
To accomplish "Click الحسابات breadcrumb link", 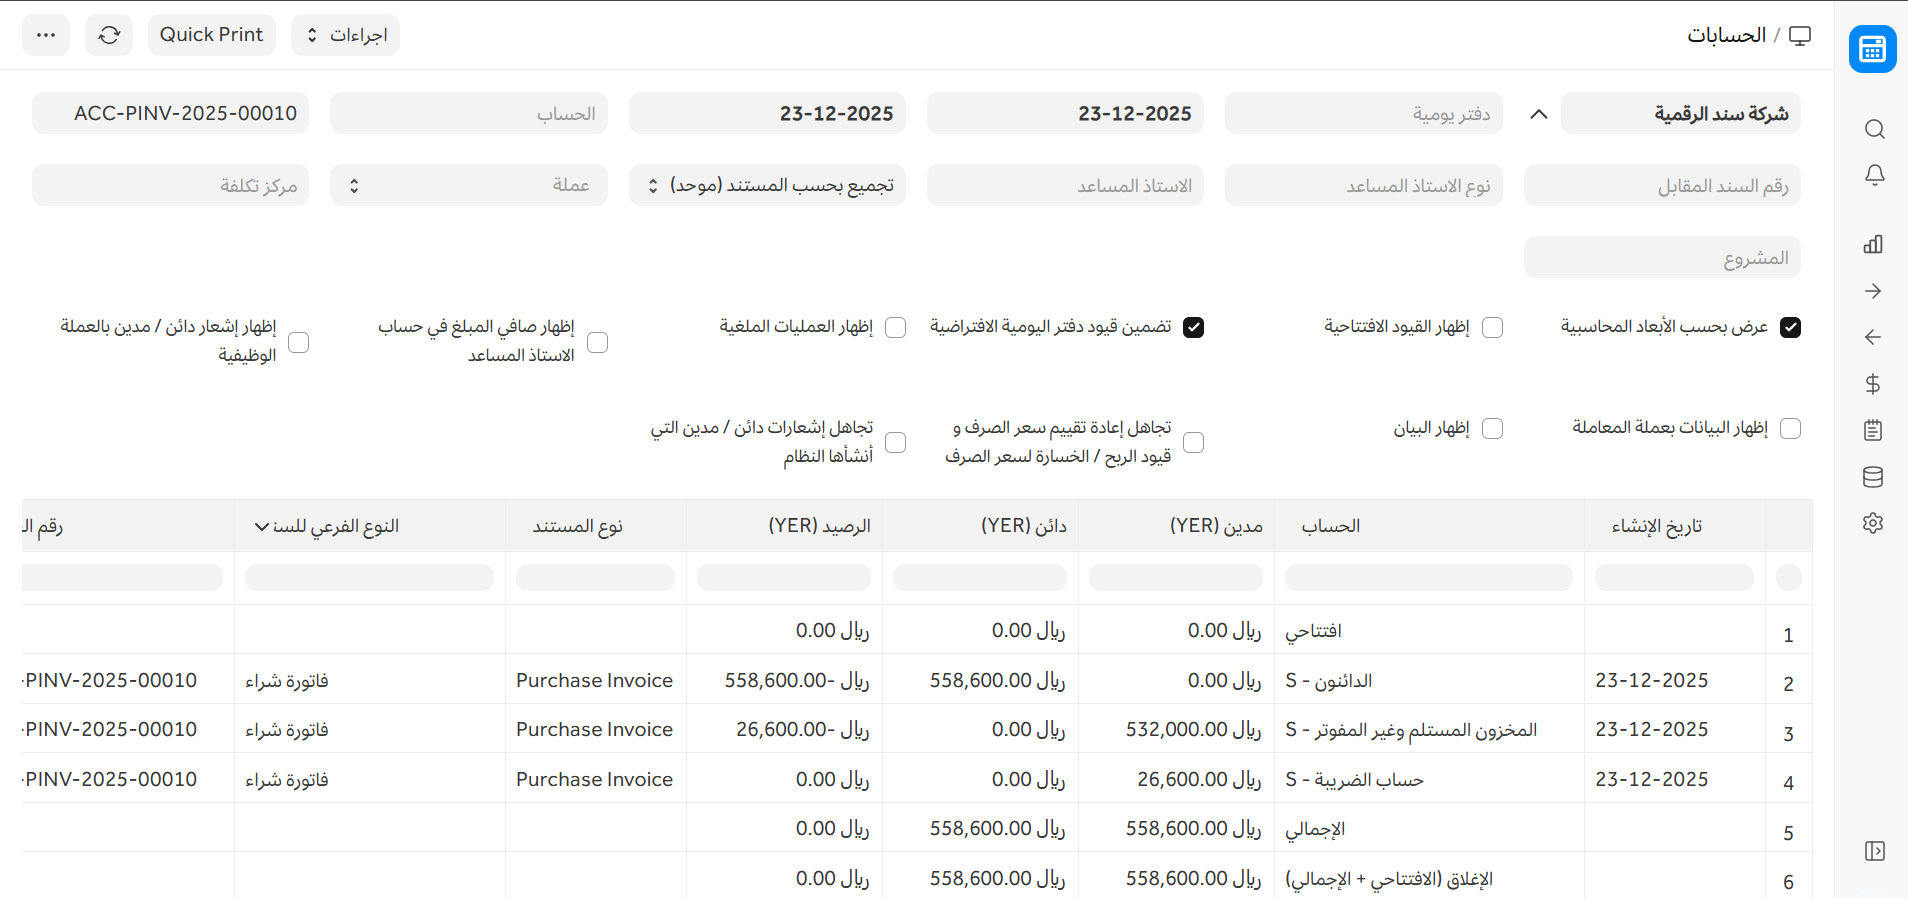I will coord(1726,35).
